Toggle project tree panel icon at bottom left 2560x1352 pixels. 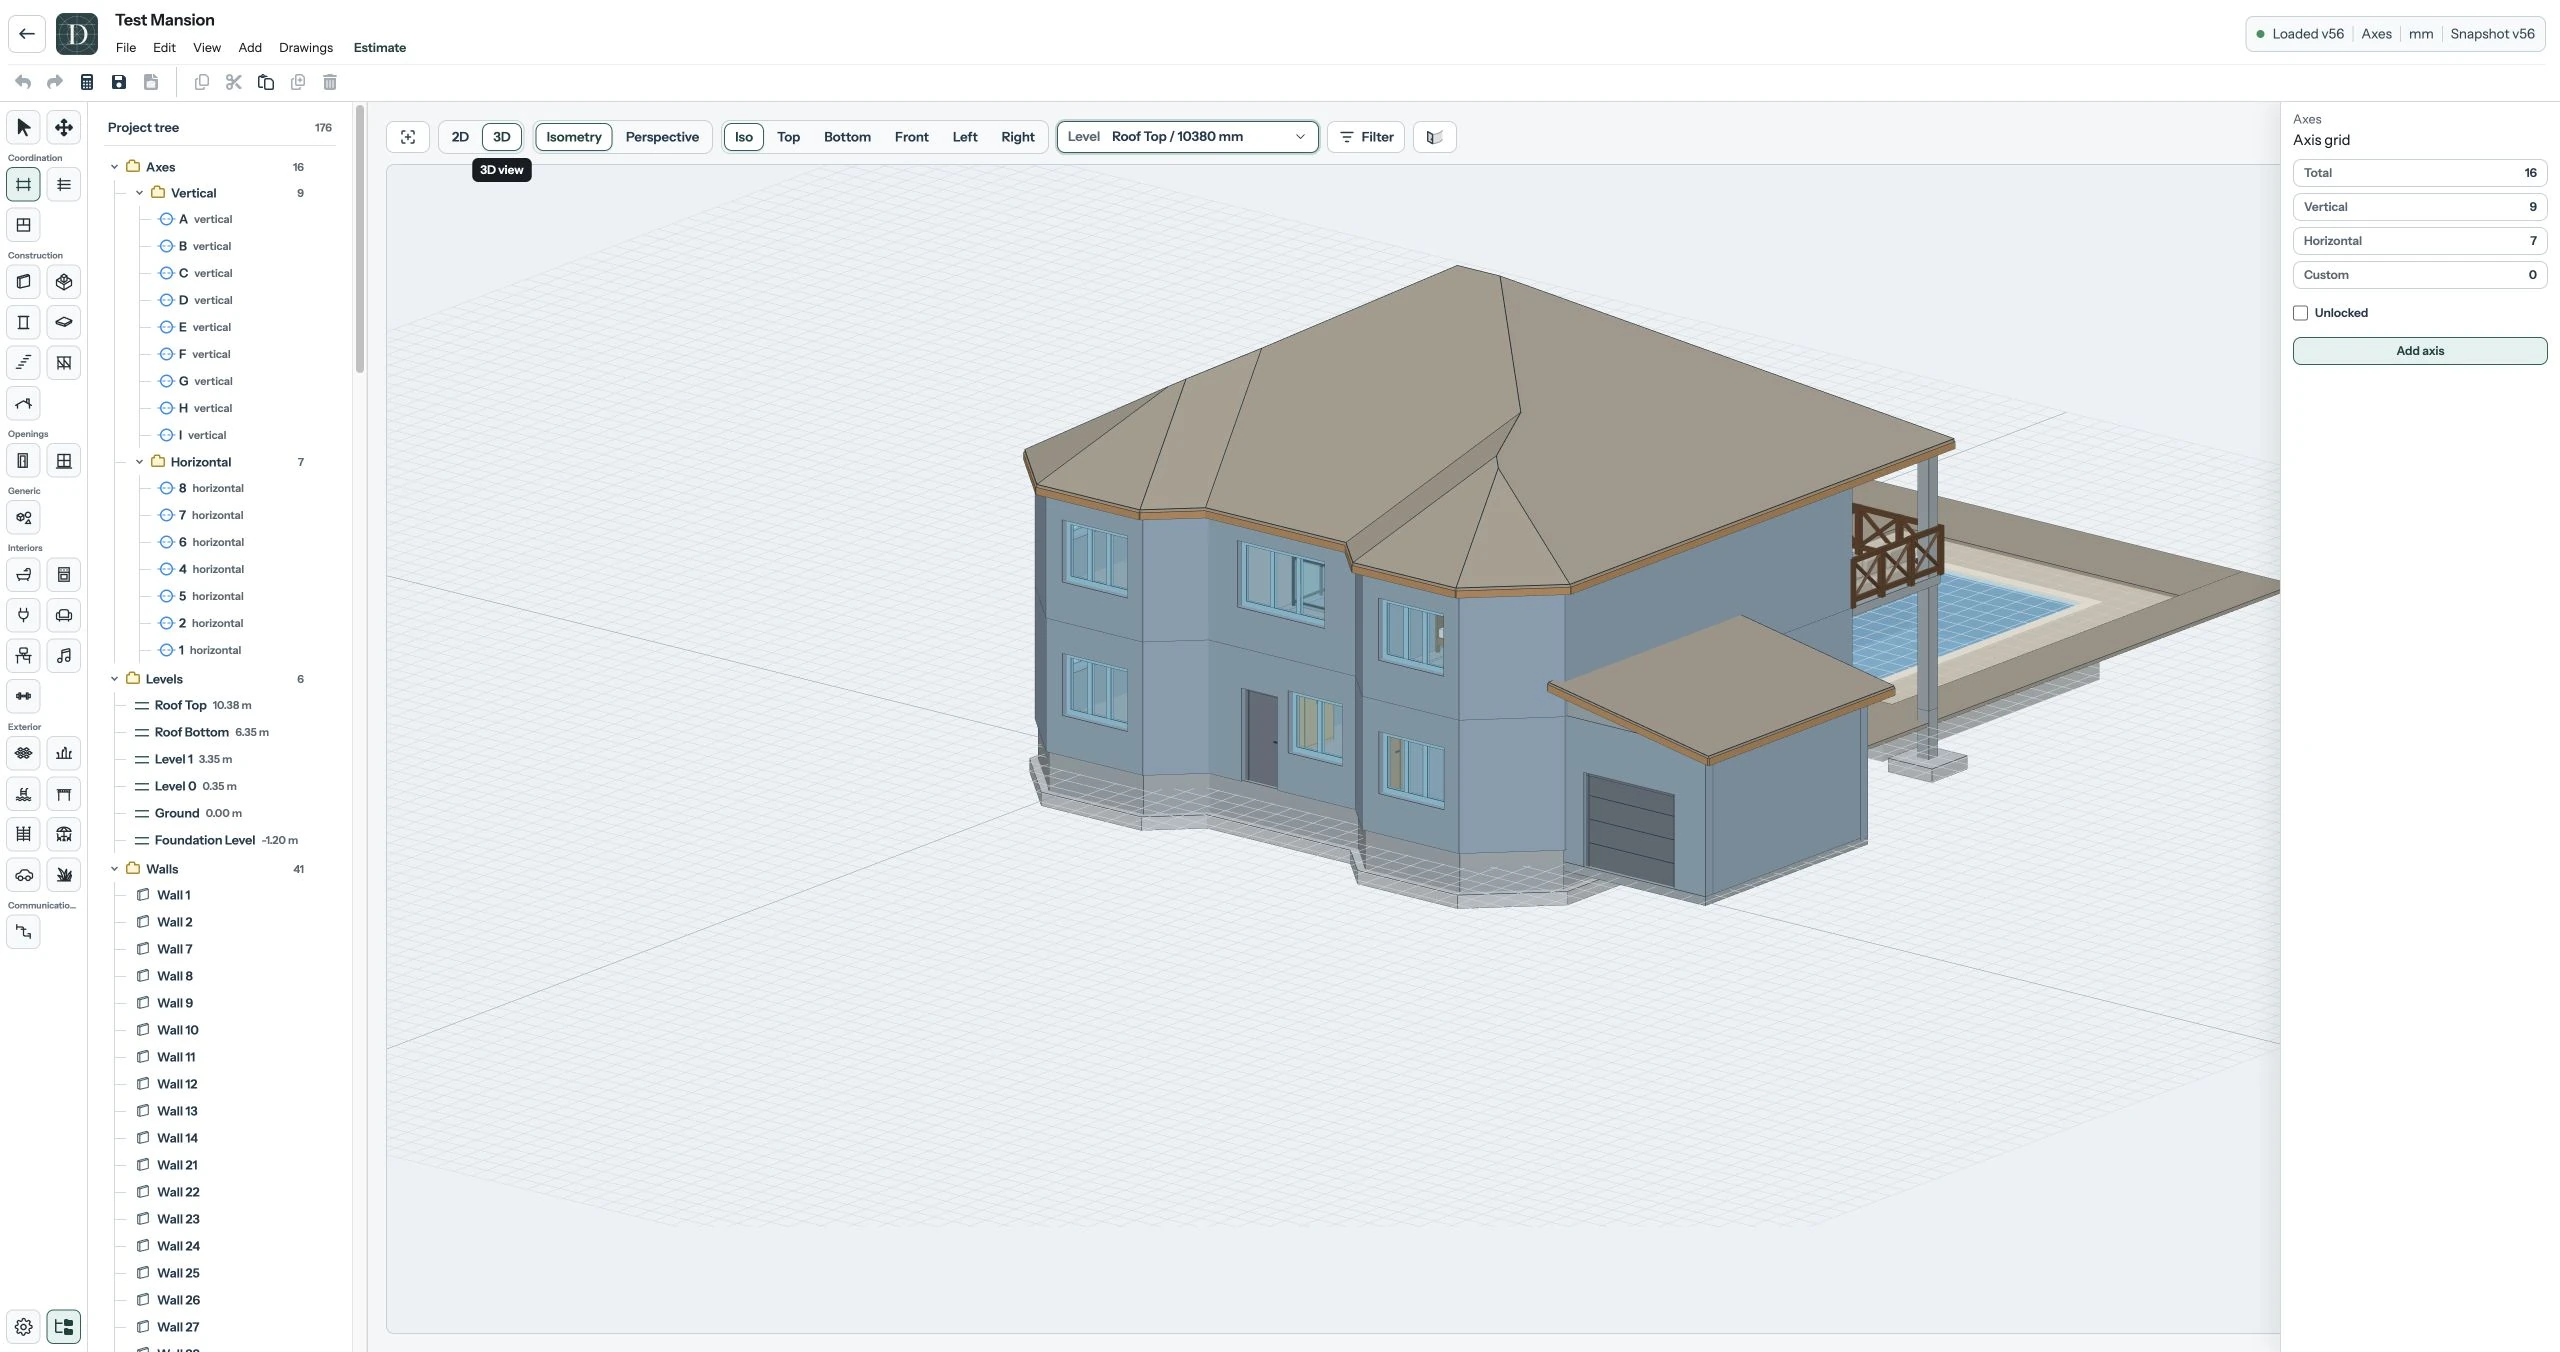click(64, 1327)
